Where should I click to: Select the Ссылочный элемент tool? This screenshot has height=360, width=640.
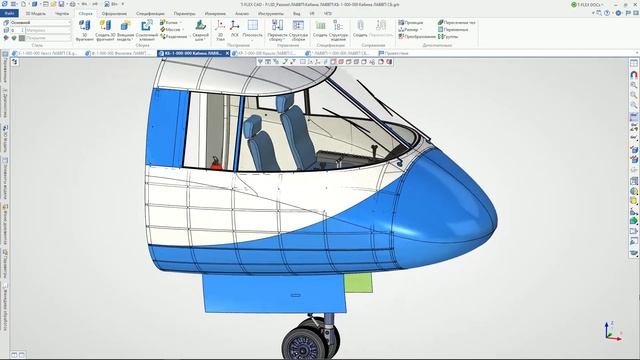(x=146, y=30)
